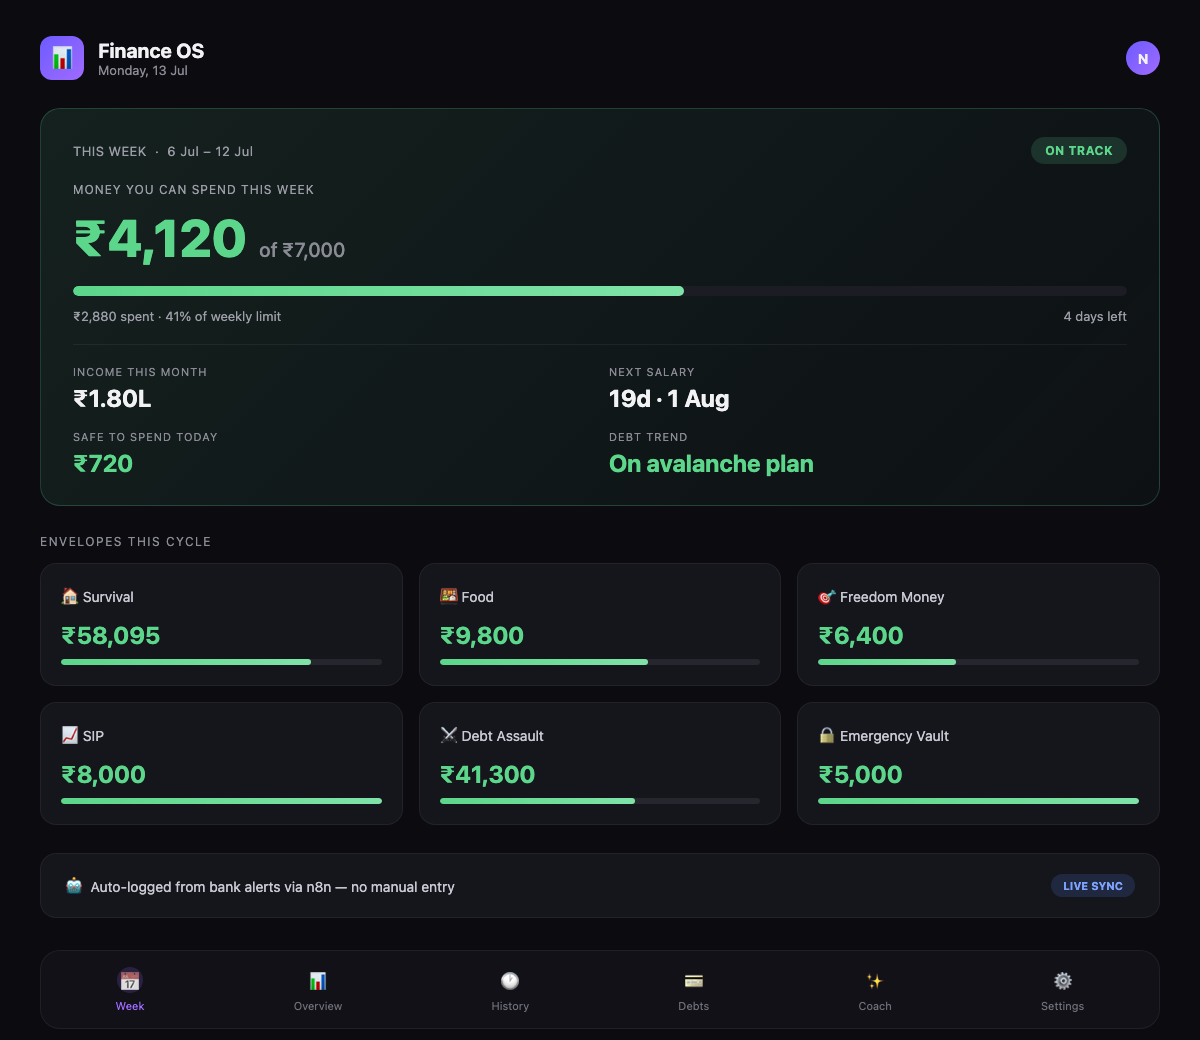This screenshot has width=1200, height=1040.
Task: Click the 'Emergency Vault' envelope label
Action: pyautogui.click(x=894, y=736)
